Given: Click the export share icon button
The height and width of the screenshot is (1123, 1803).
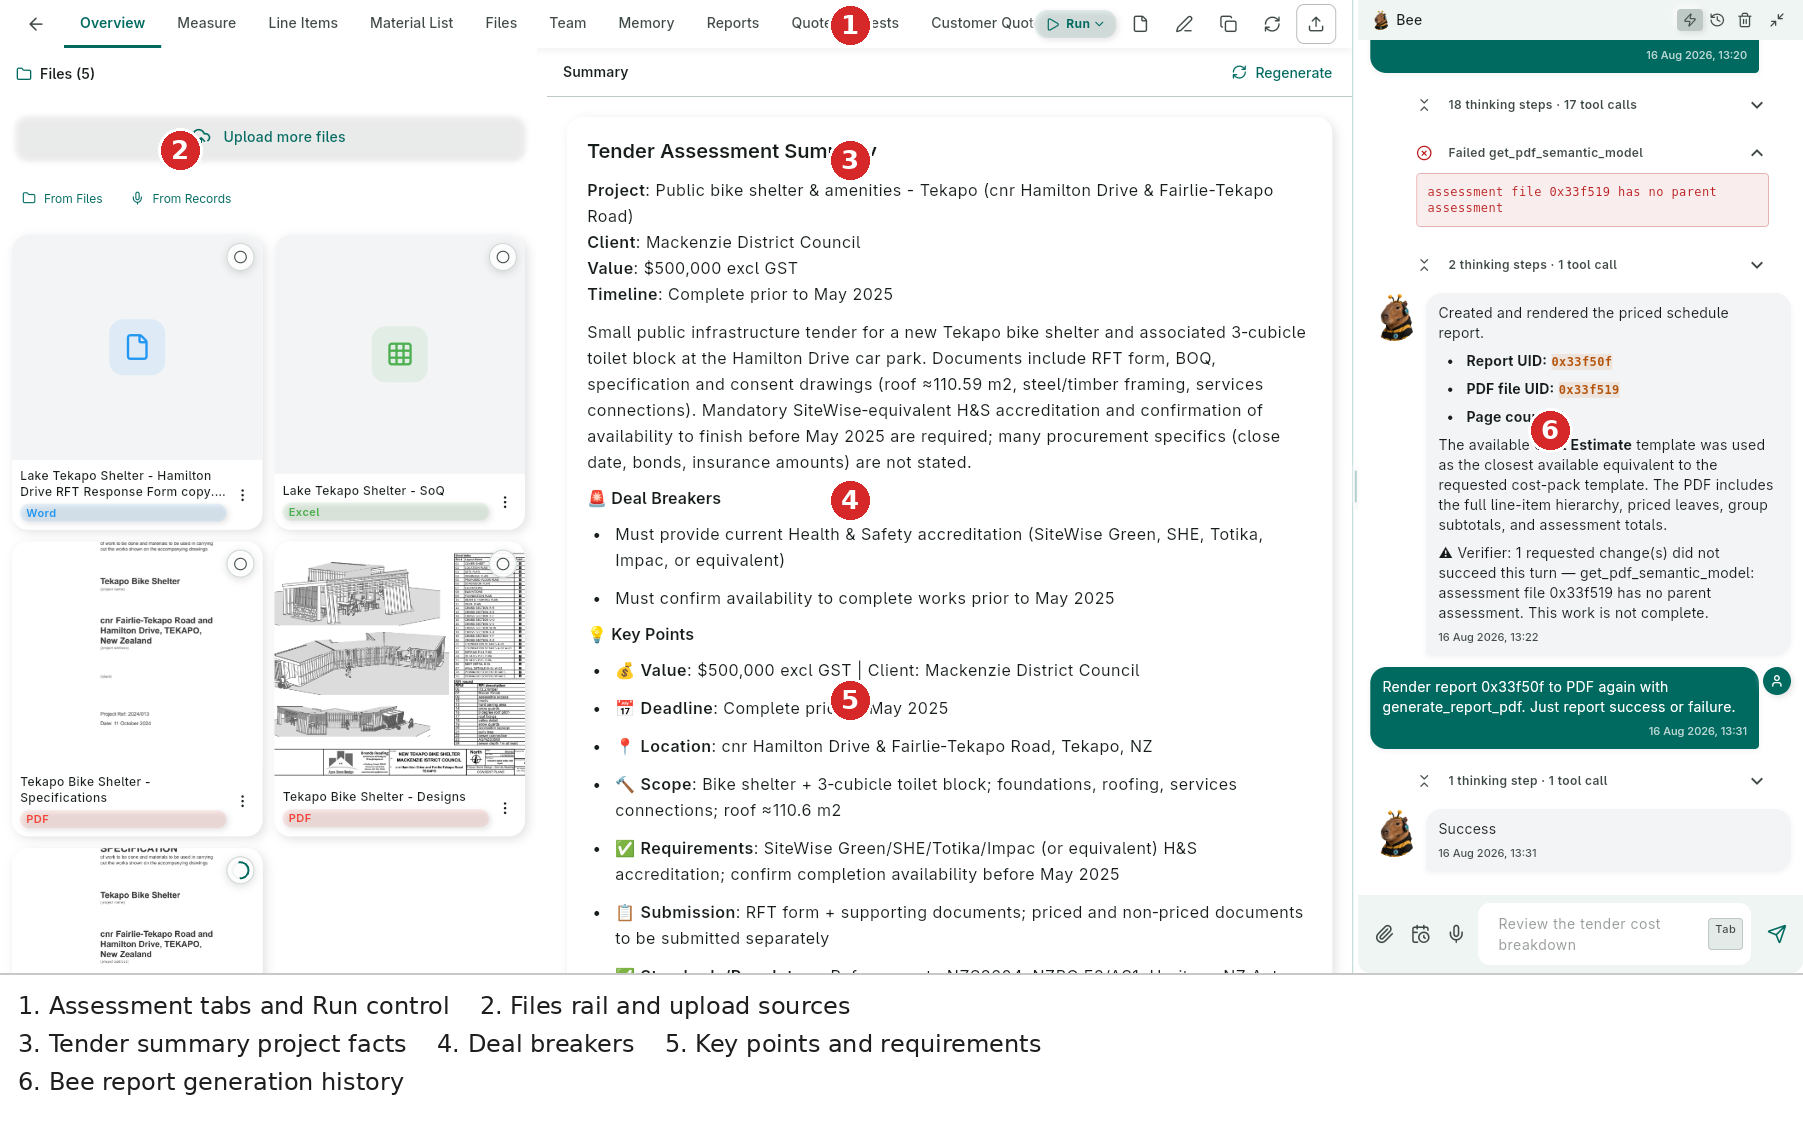Looking at the screenshot, I should (1316, 24).
